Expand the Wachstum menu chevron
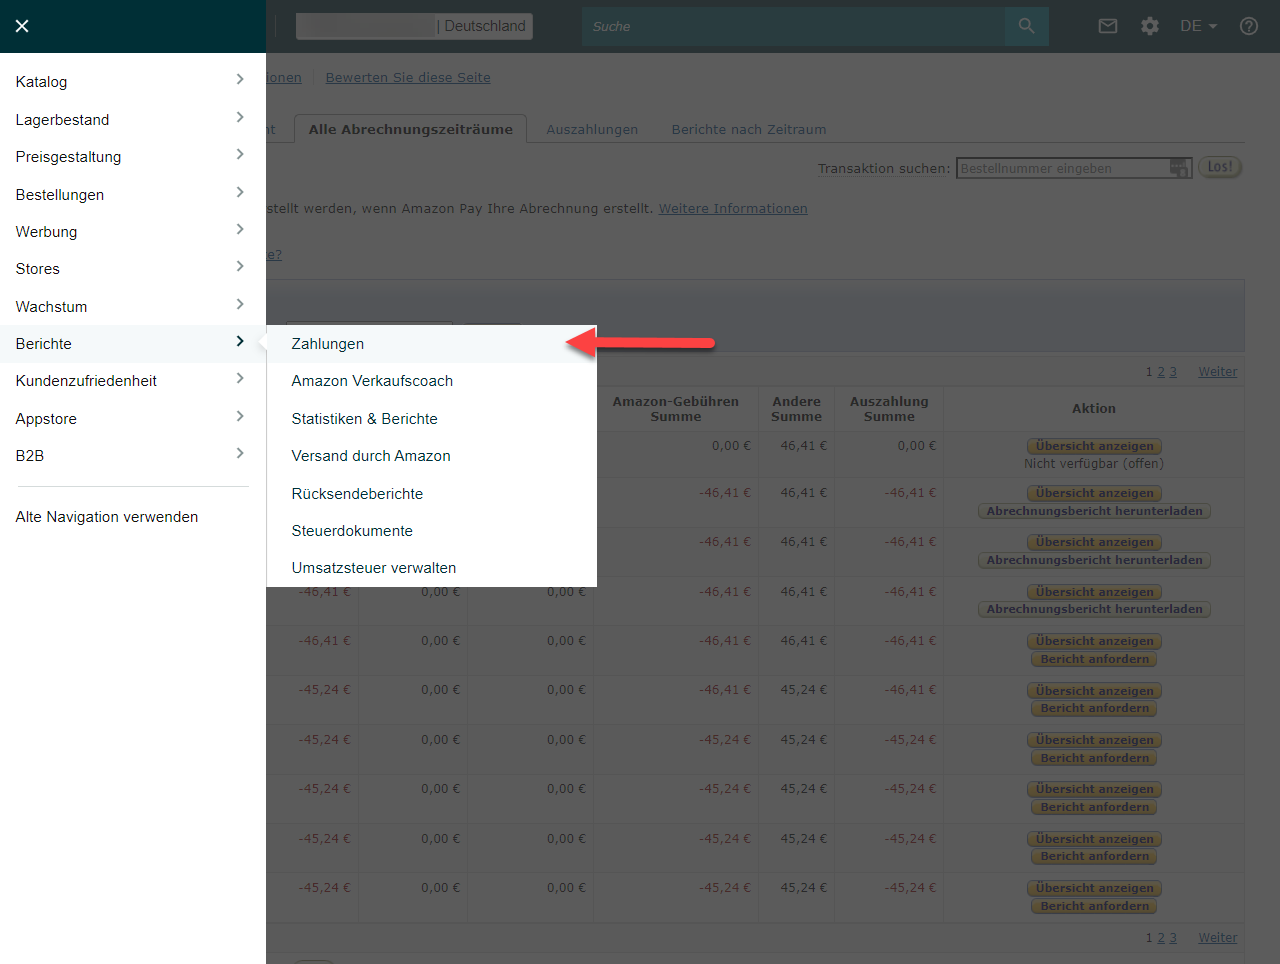Screen dimensions: 1280x964 240,305
